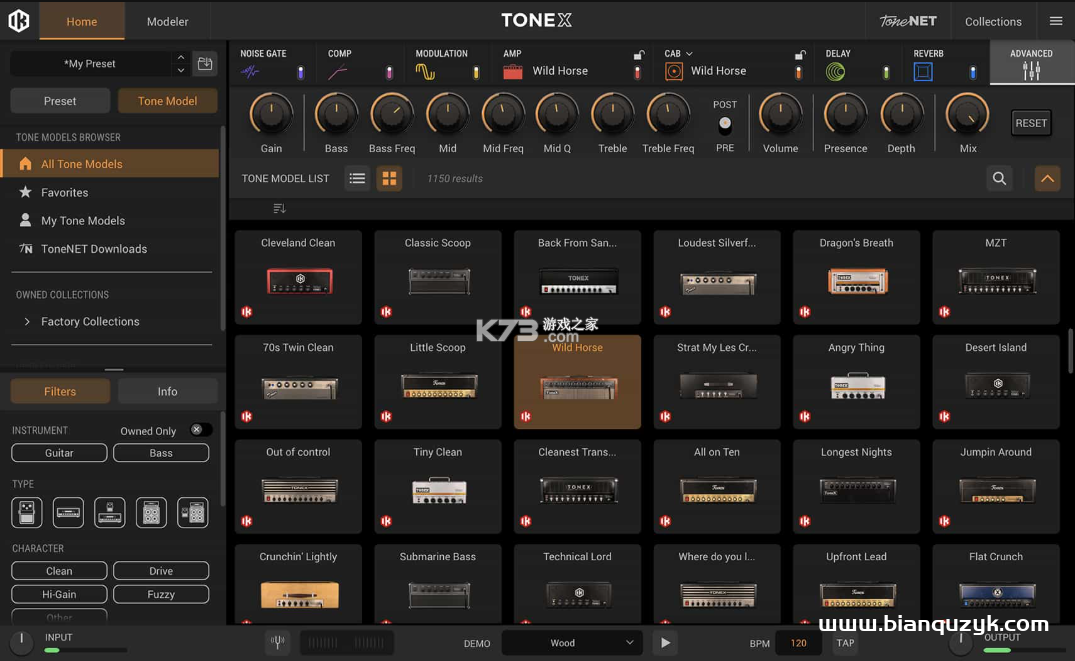Image resolution: width=1075 pixels, height=661 pixels.
Task: Select the modulation waveform icon
Action: [425, 71]
